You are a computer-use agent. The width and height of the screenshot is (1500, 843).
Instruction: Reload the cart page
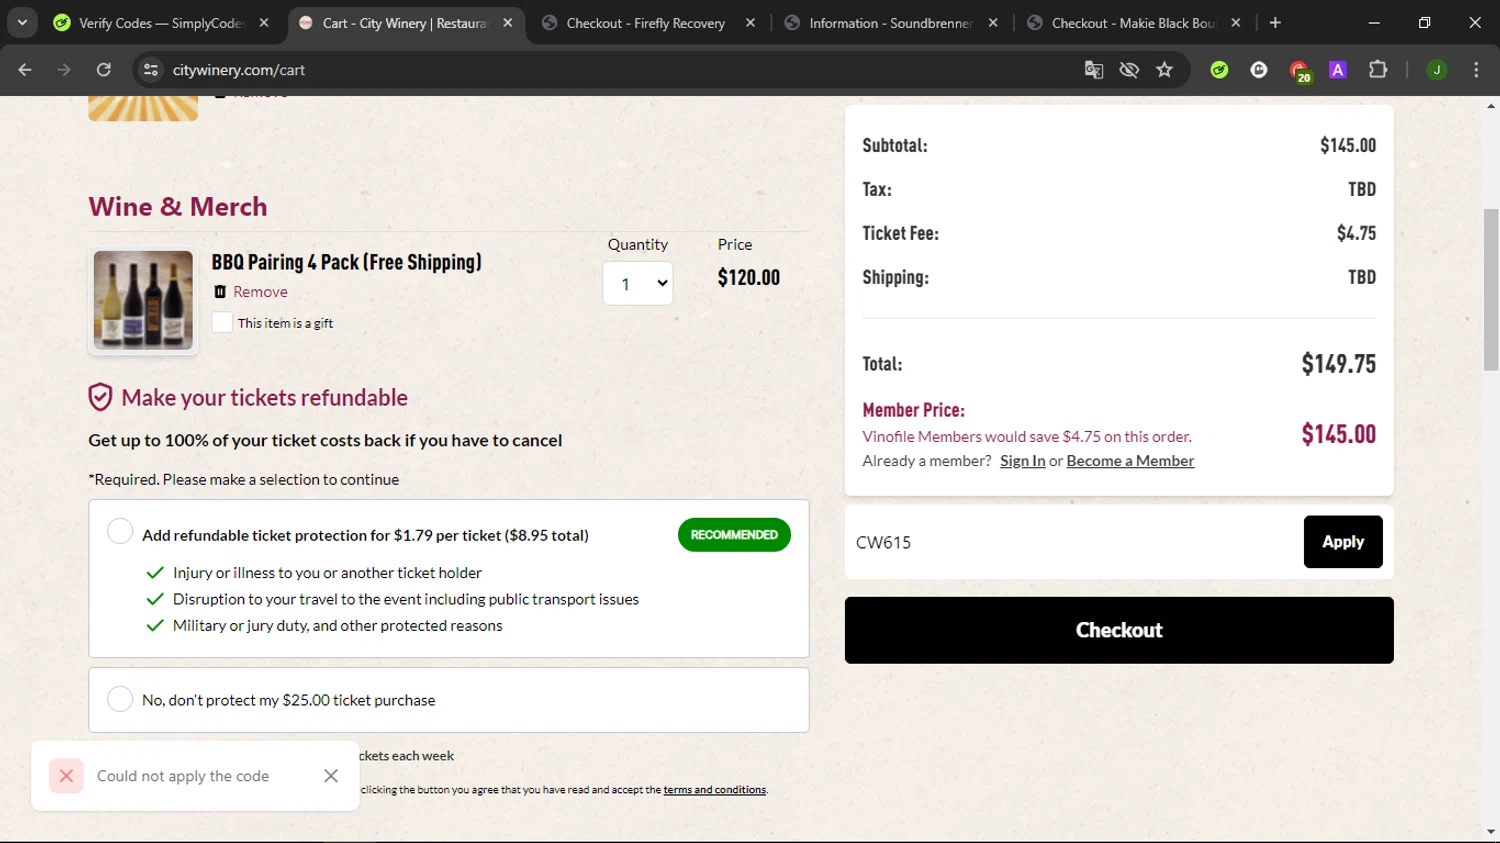(104, 70)
